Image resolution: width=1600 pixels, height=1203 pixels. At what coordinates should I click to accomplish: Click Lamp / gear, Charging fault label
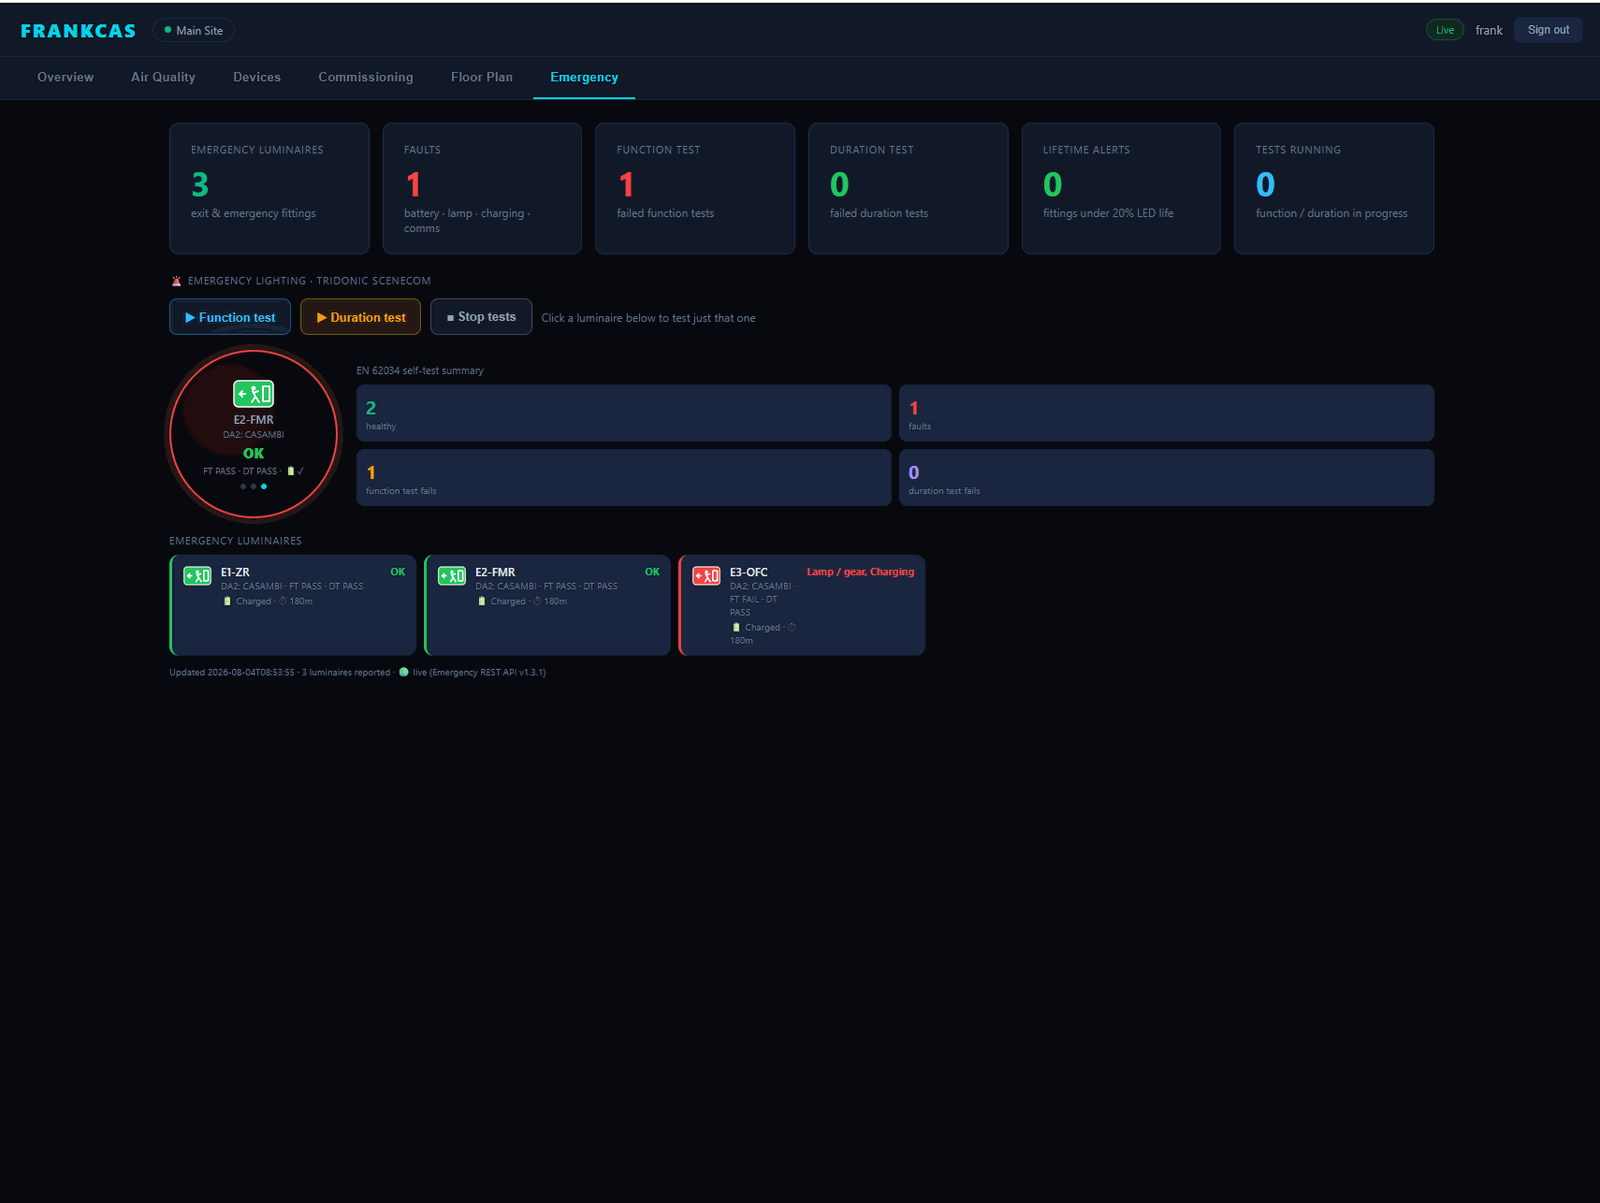point(860,572)
